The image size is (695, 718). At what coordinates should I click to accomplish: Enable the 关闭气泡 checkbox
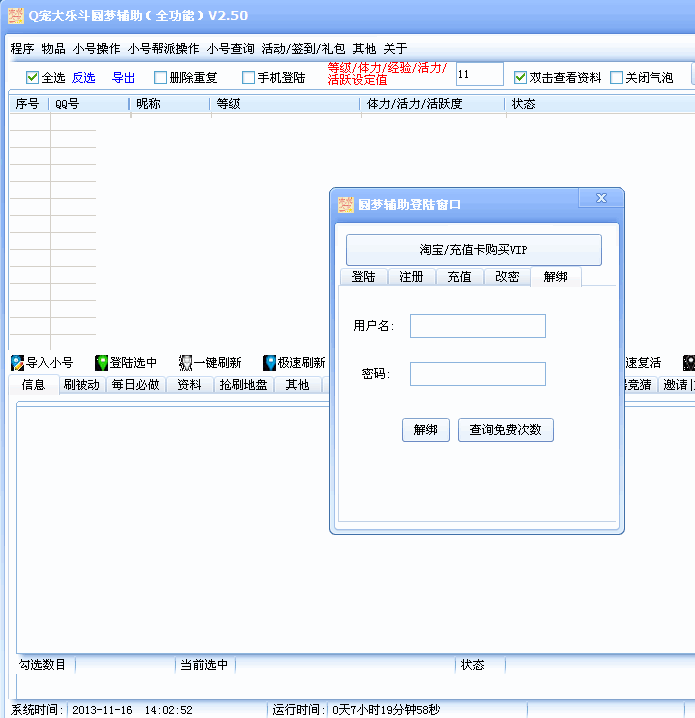(616, 77)
